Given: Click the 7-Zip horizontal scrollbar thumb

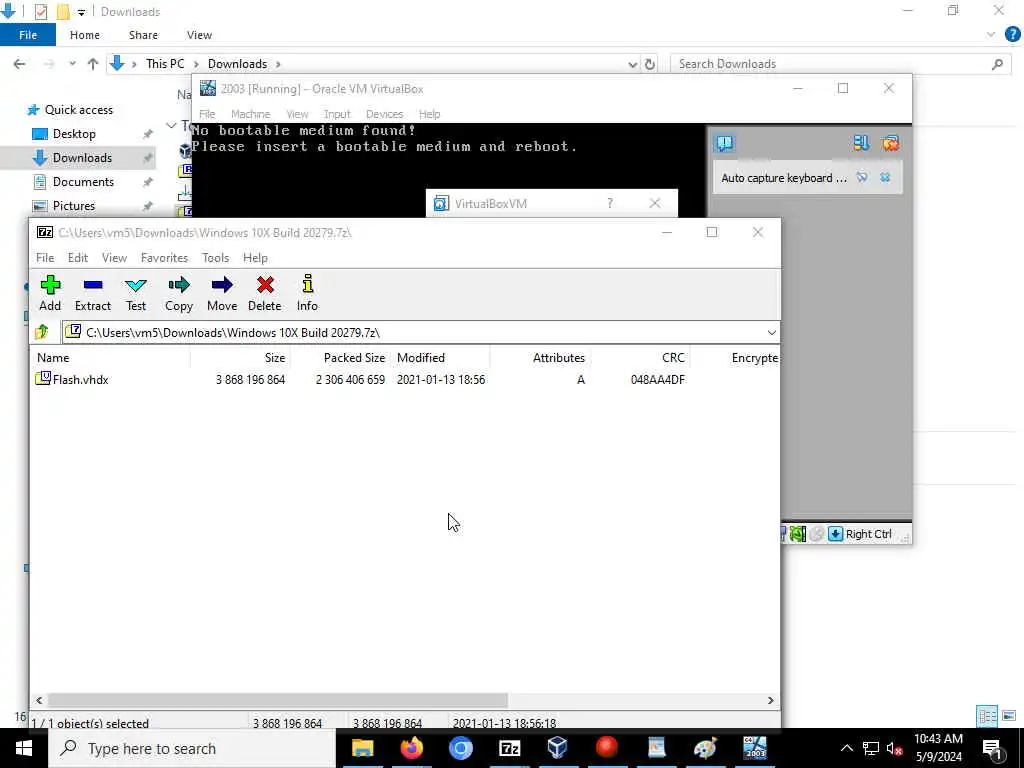Looking at the screenshot, I should click(278, 700).
